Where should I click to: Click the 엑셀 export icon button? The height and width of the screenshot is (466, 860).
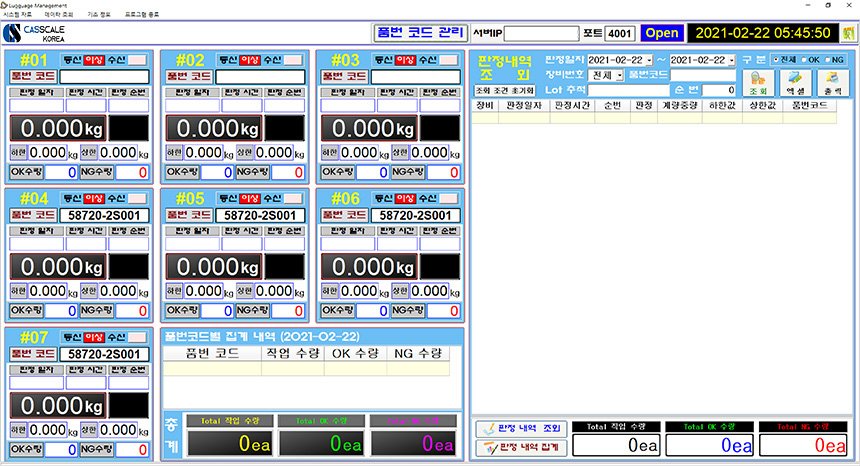tap(795, 82)
